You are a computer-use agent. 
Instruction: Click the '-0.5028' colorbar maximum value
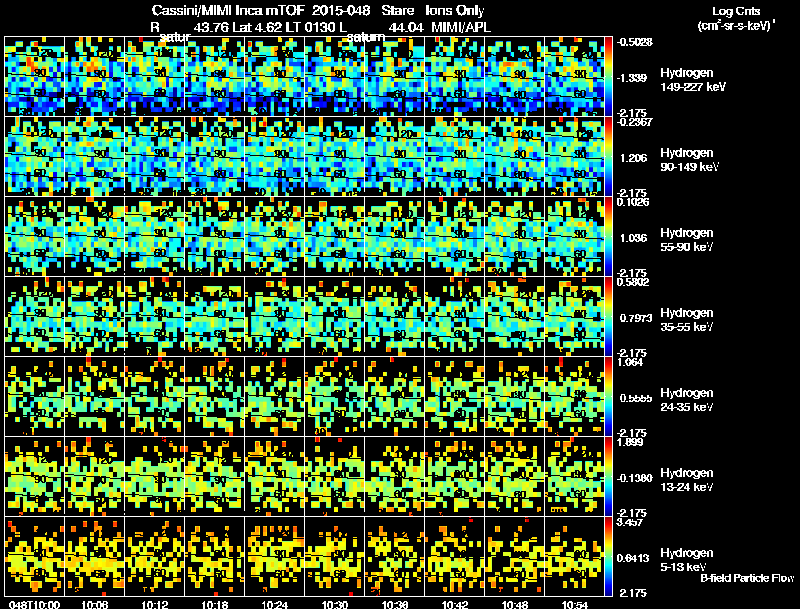tap(634, 42)
